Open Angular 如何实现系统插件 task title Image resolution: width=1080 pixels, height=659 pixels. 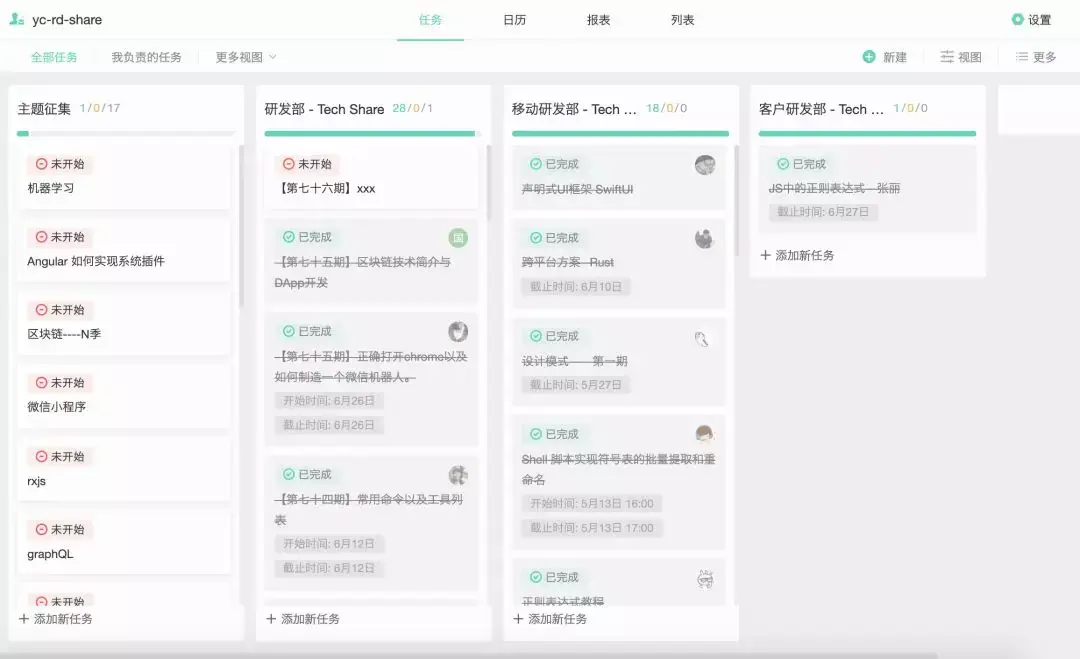click(96, 261)
